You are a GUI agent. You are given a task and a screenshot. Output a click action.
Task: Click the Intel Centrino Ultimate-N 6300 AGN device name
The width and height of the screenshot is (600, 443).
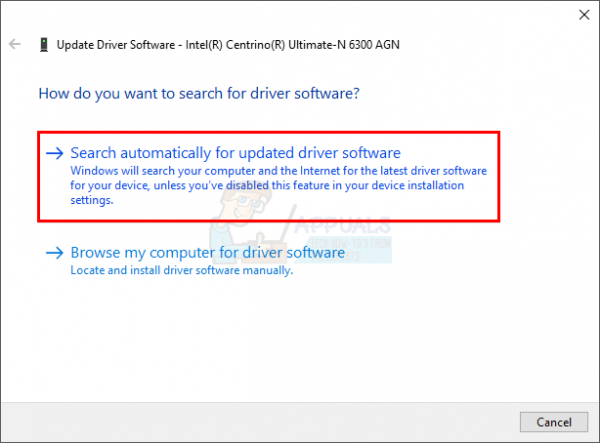coord(292,45)
